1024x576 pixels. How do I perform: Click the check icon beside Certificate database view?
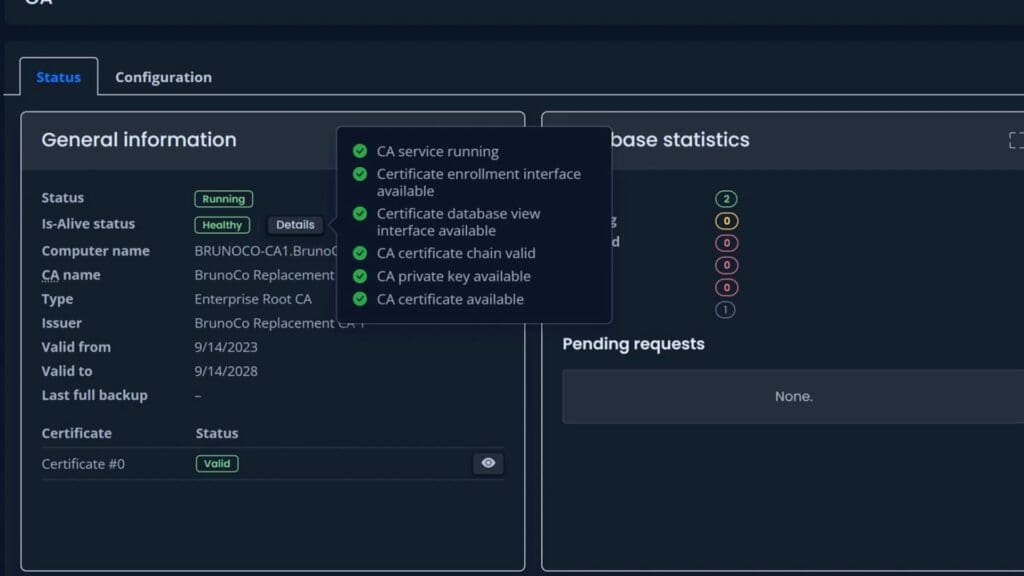tap(360, 214)
